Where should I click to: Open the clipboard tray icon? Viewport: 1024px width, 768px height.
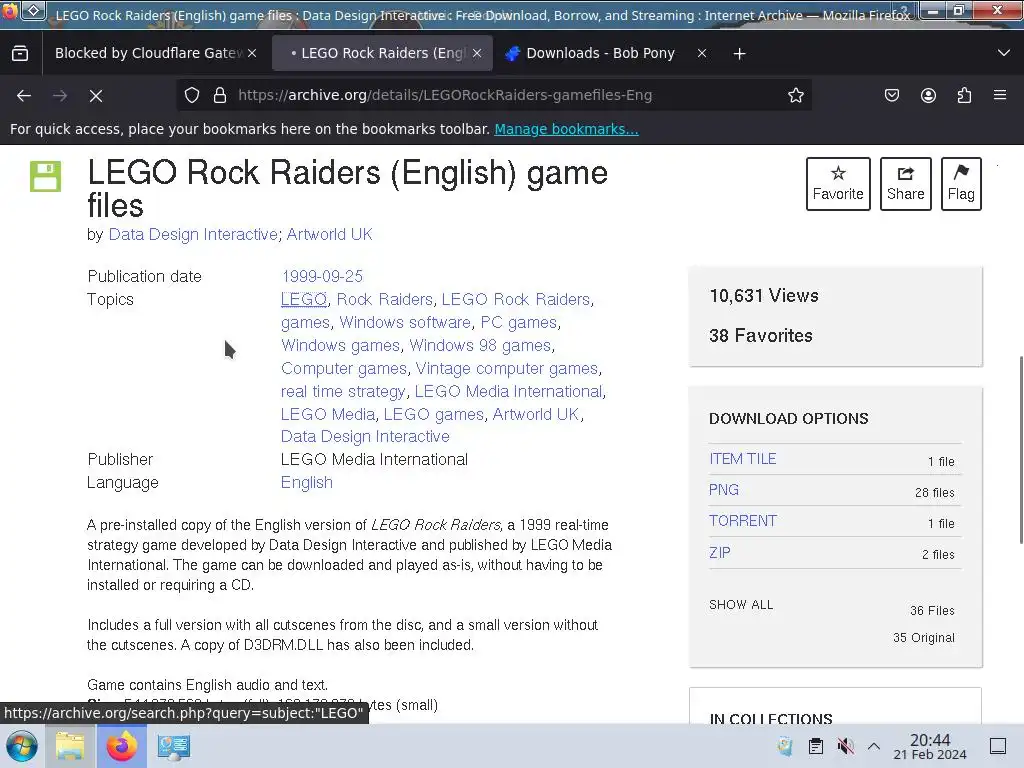[x=816, y=746]
